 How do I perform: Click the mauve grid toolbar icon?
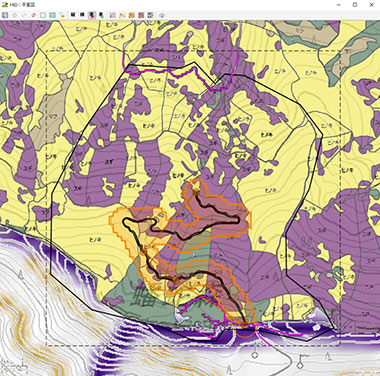tap(141, 15)
